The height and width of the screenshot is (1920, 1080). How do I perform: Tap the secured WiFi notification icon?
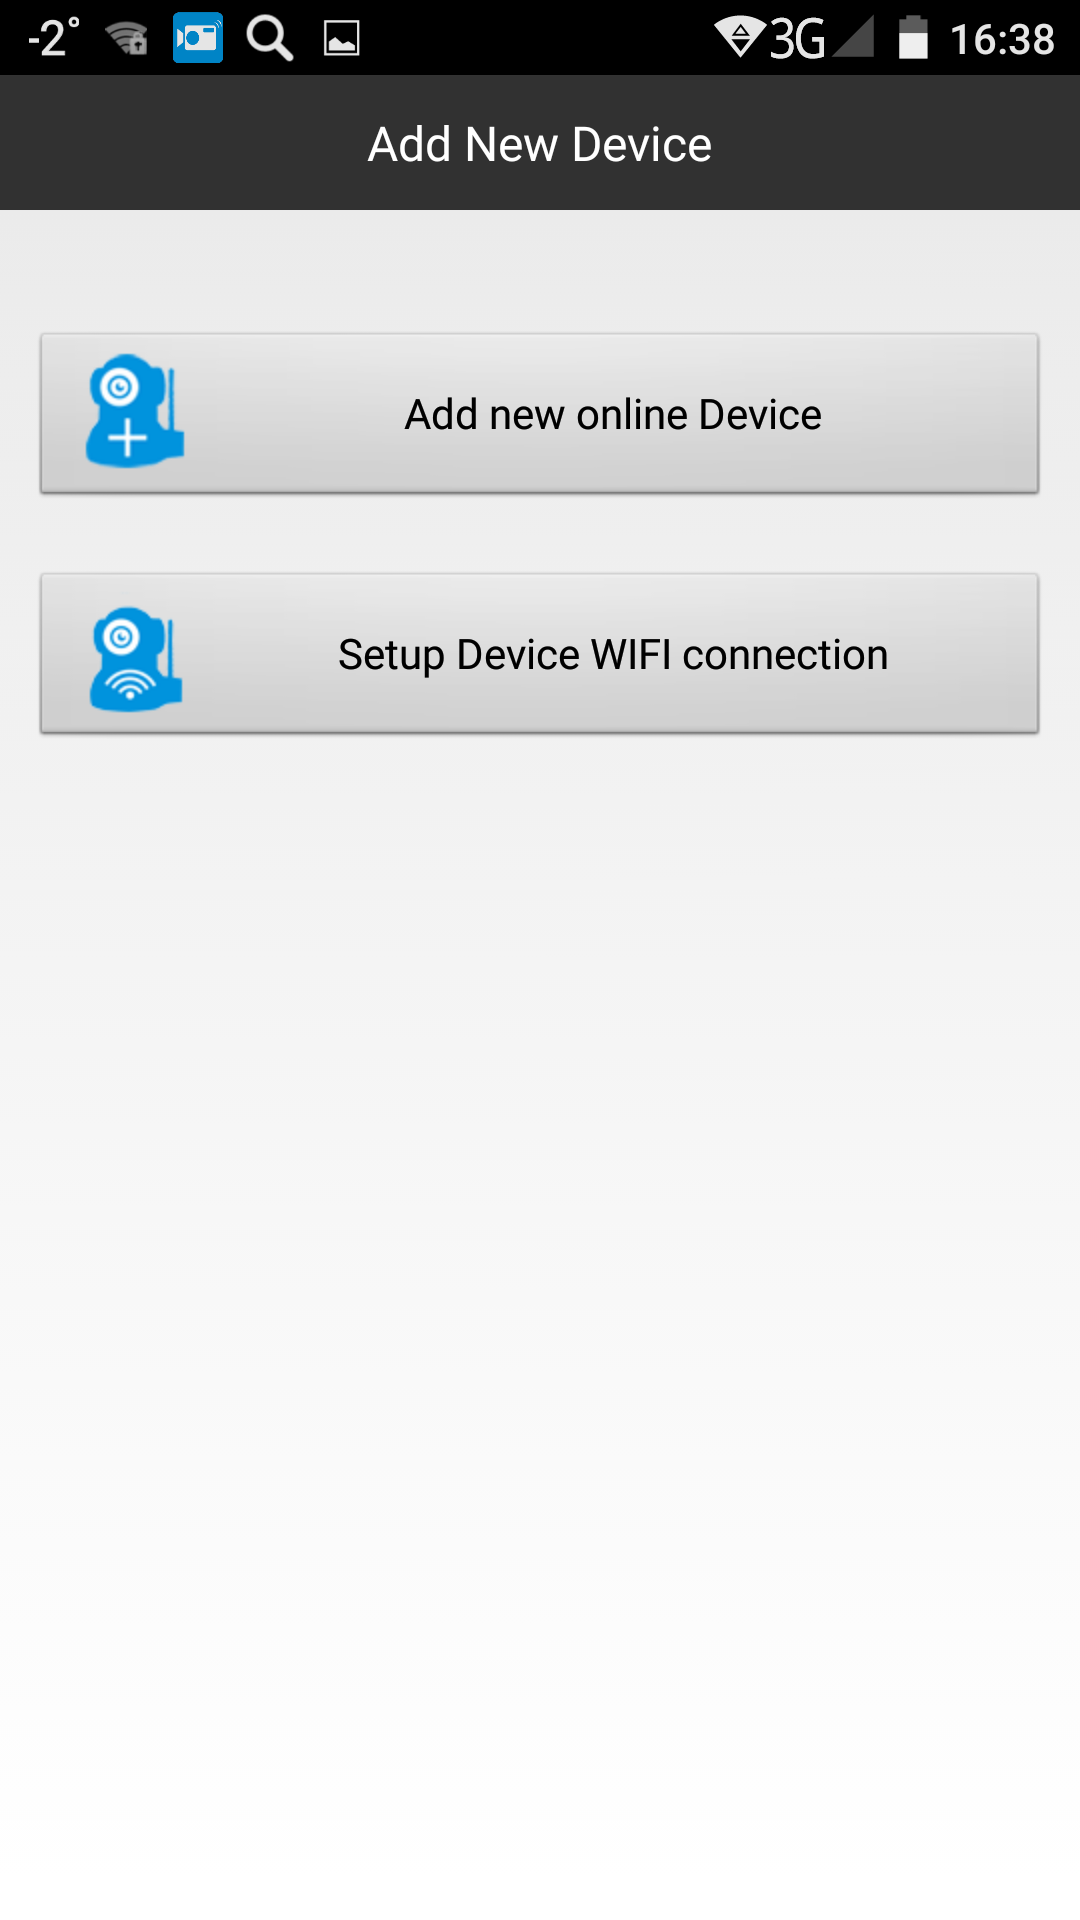127,39
